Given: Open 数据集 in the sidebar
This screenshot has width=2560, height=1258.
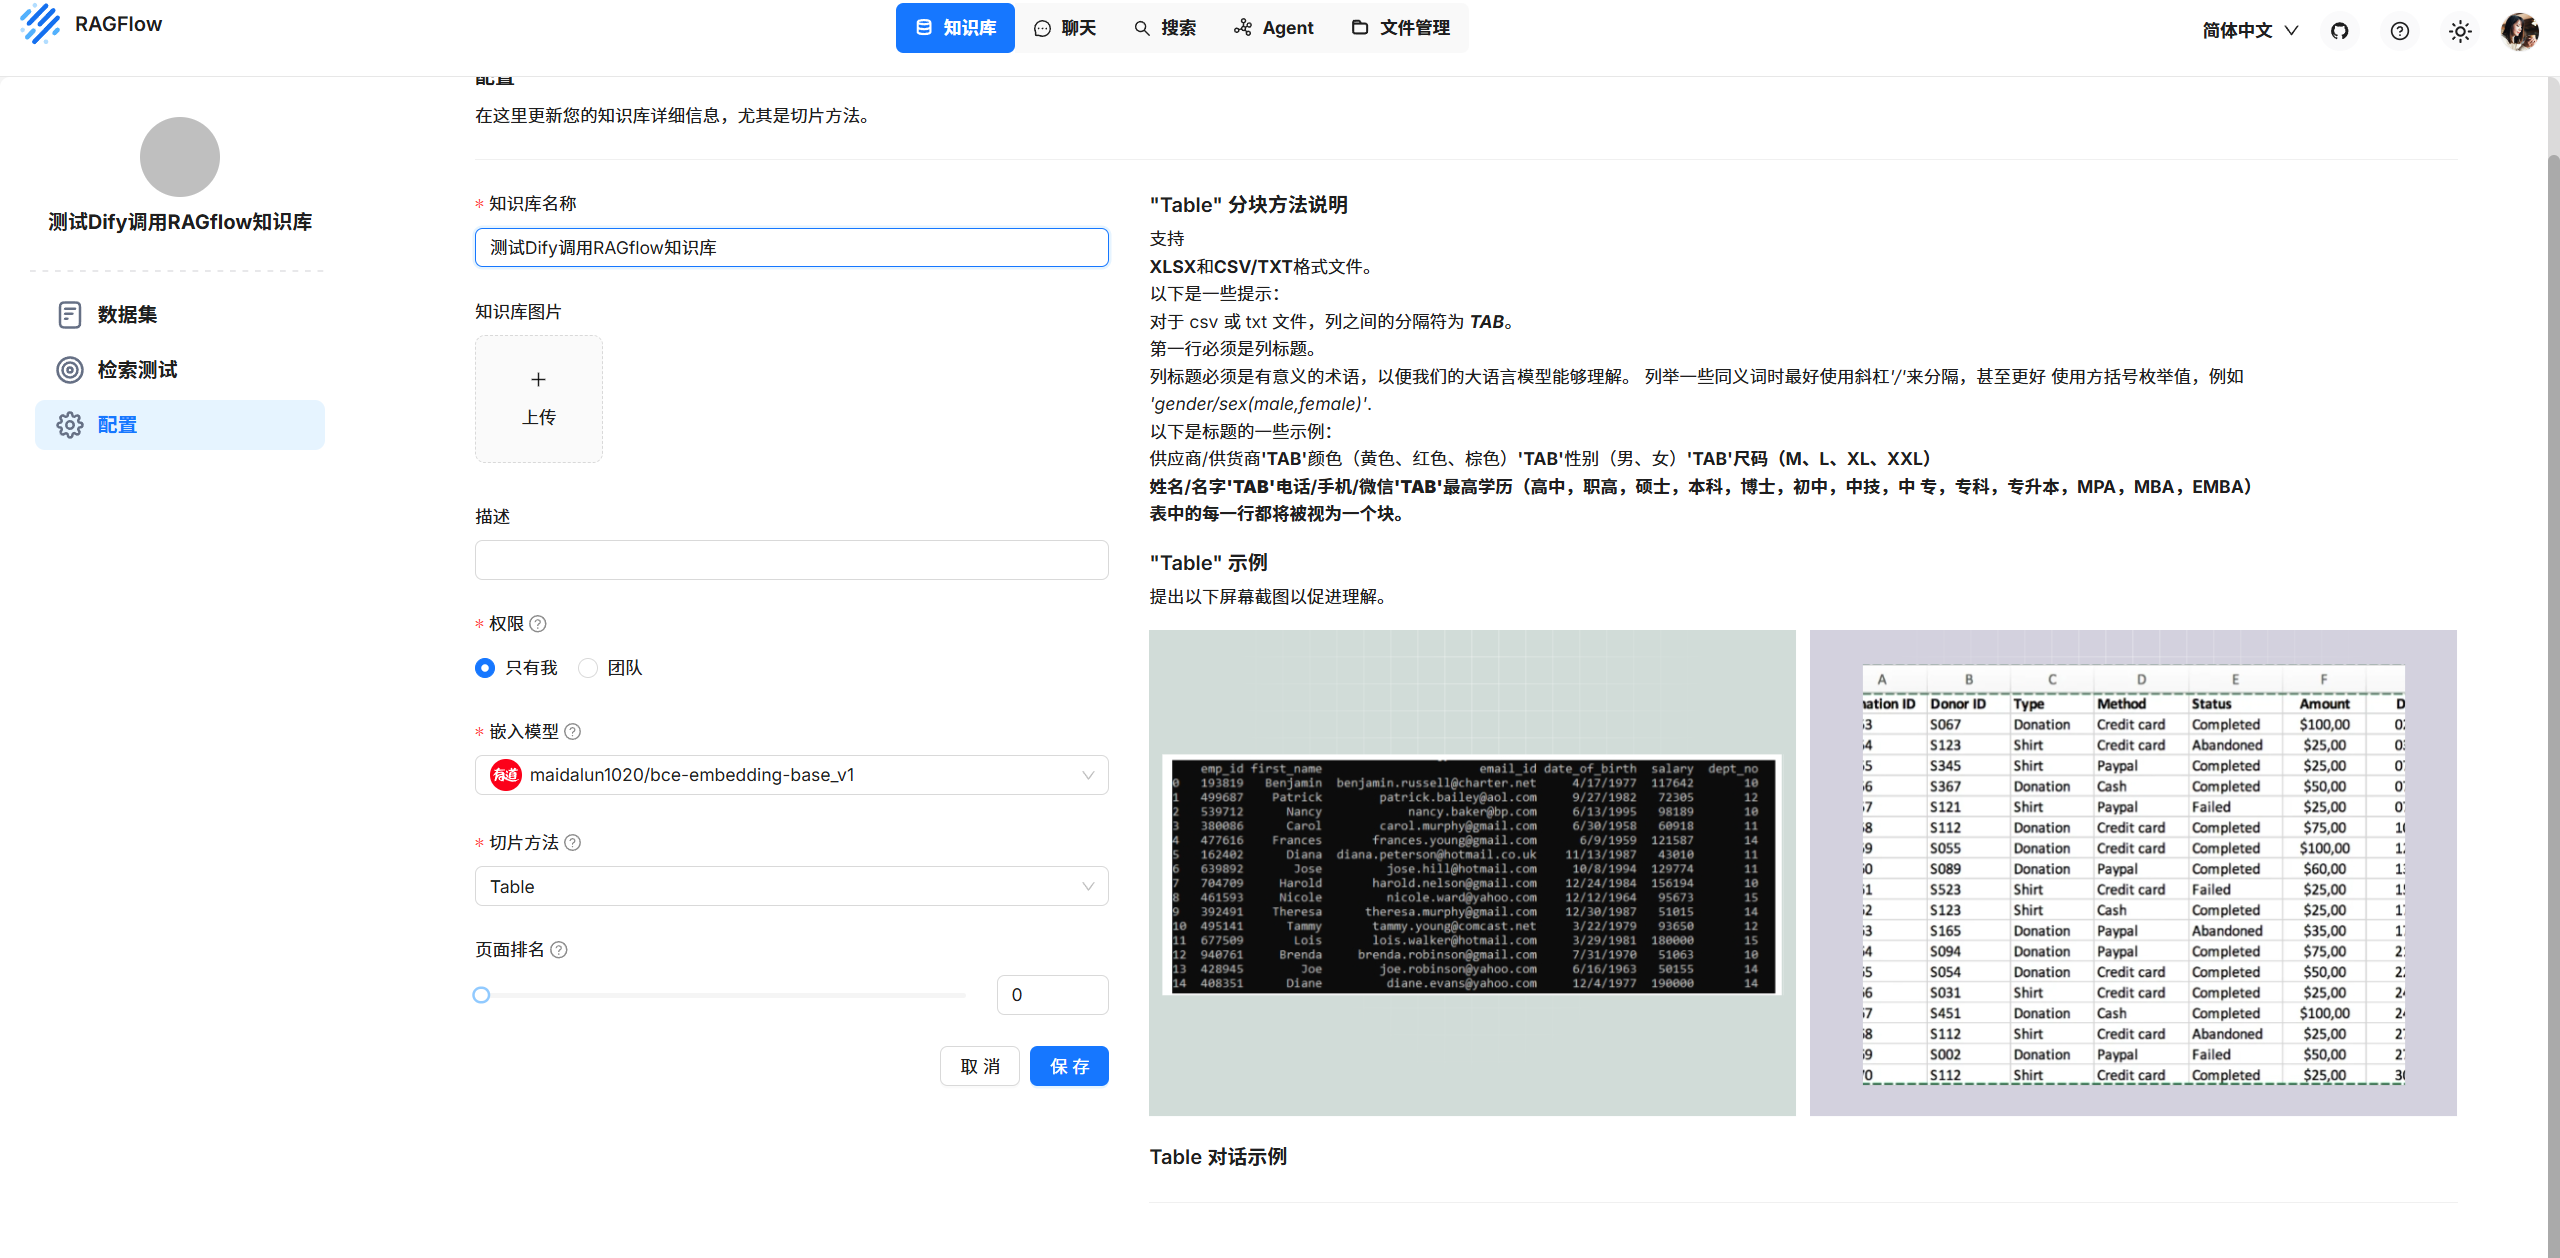Looking at the screenshot, I should point(127,315).
